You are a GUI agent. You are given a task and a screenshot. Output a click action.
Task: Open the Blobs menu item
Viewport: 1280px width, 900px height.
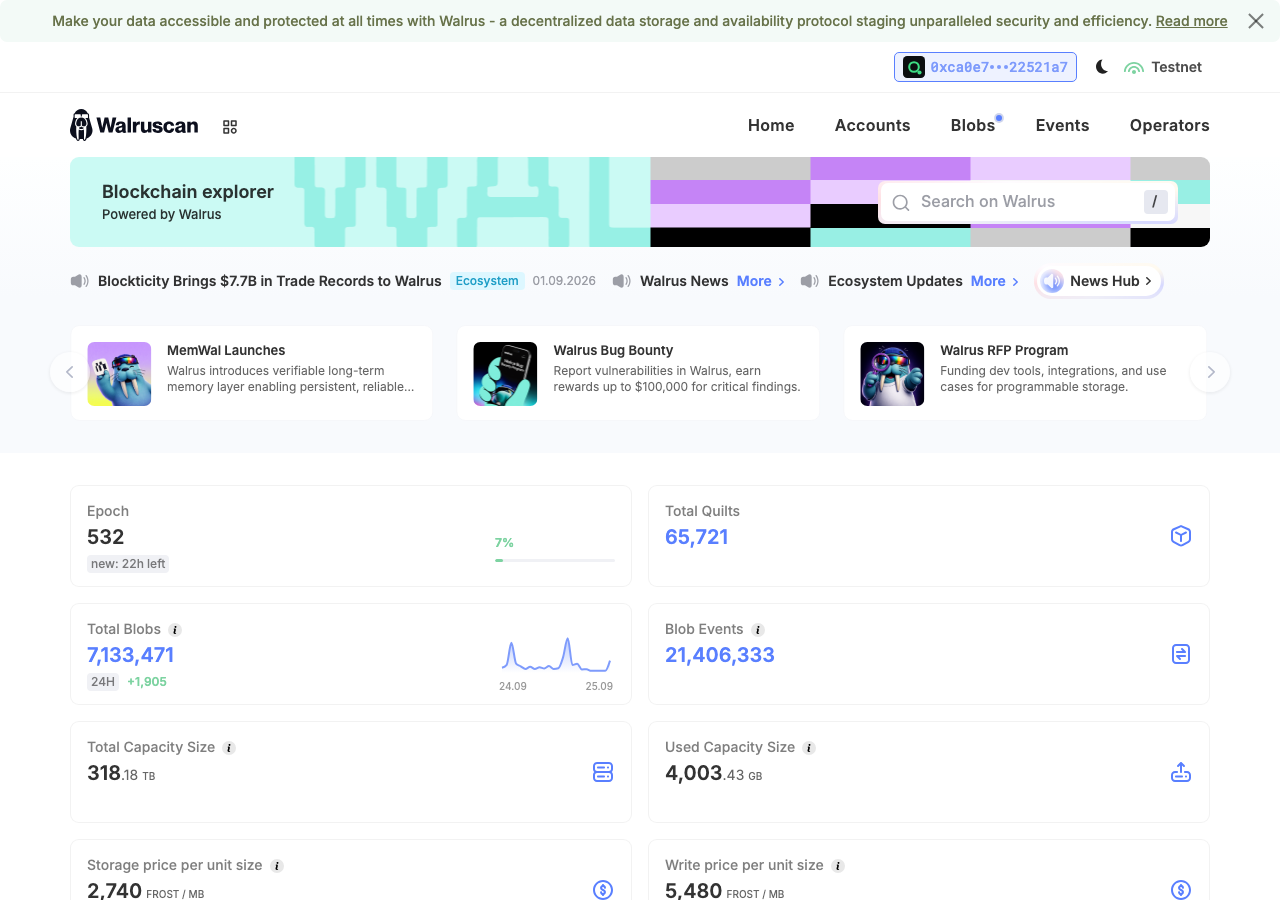click(x=973, y=125)
